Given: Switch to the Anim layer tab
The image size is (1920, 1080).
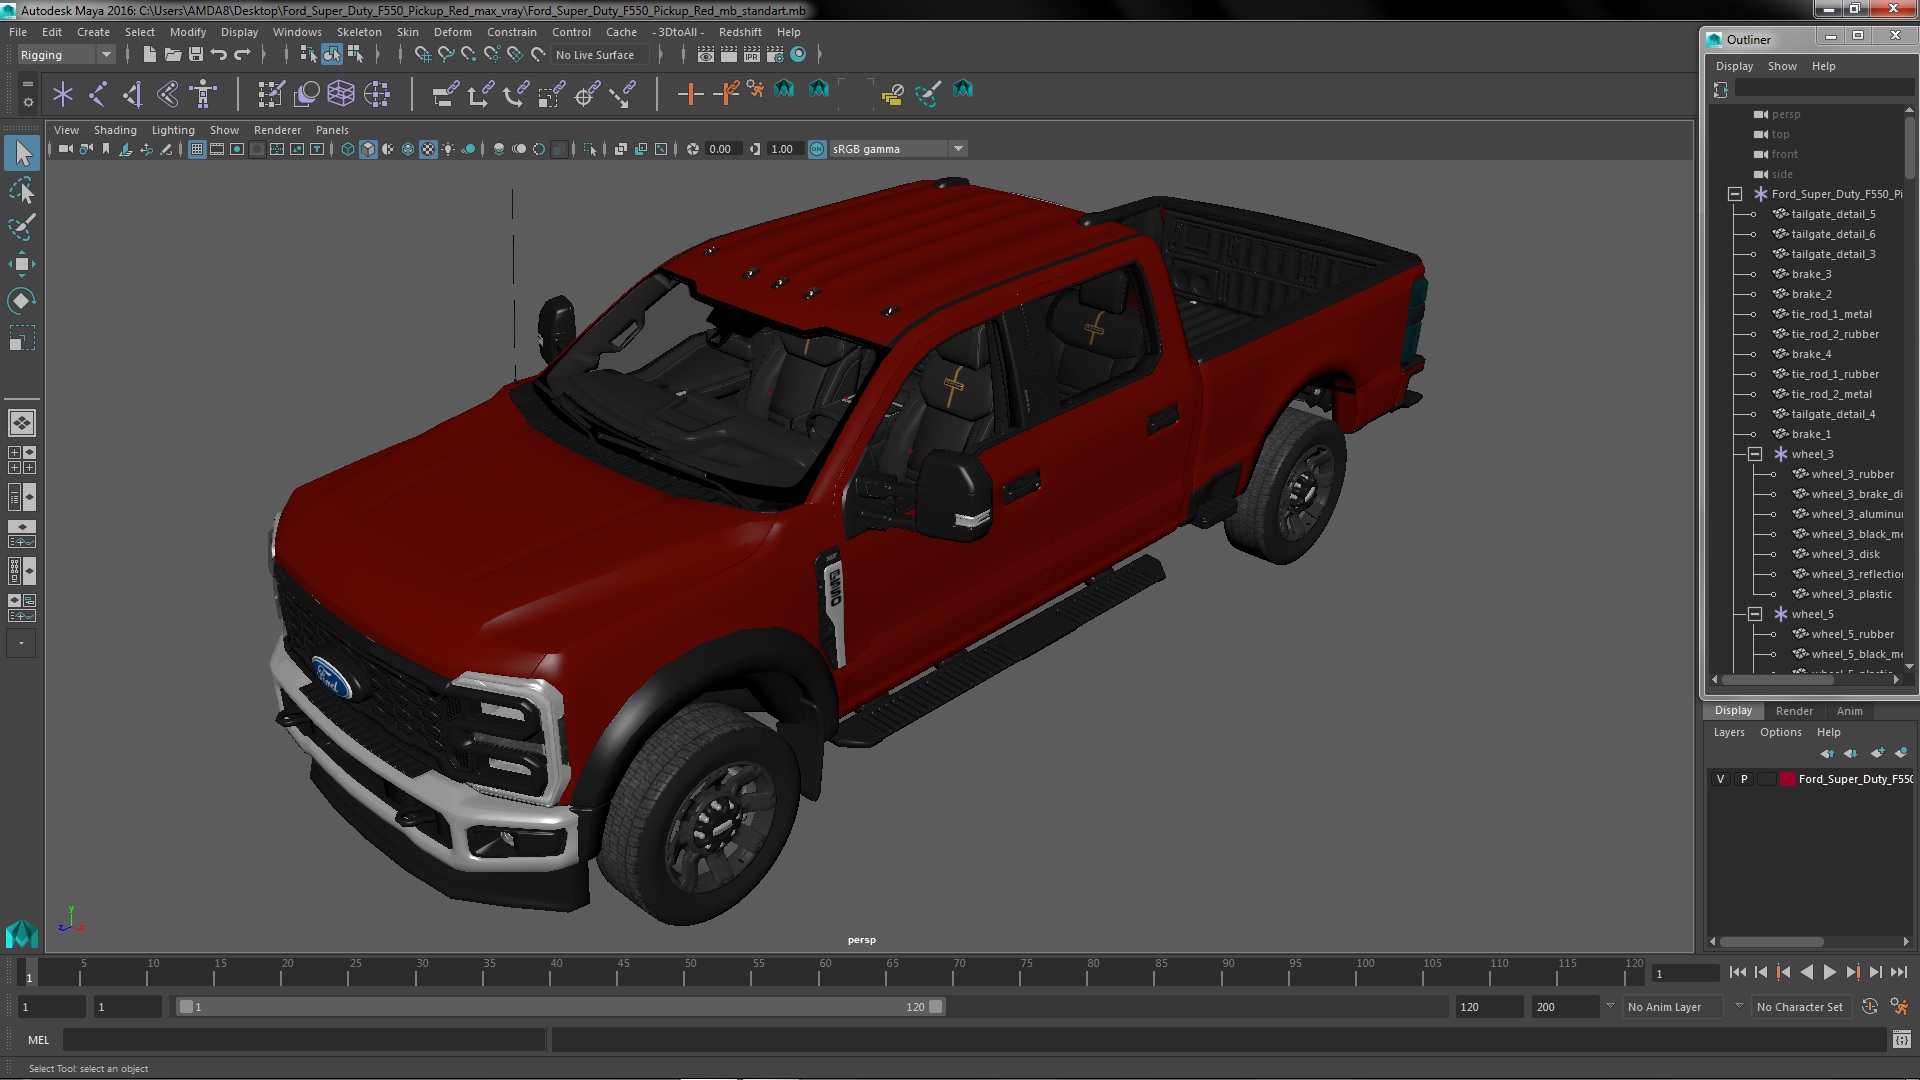Looking at the screenshot, I should 1849,711.
